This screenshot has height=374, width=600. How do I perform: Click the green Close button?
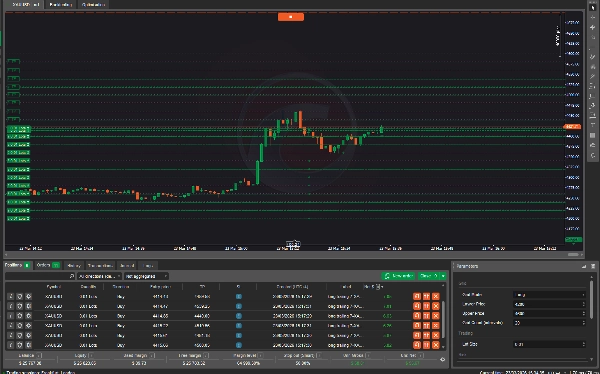[428, 276]
